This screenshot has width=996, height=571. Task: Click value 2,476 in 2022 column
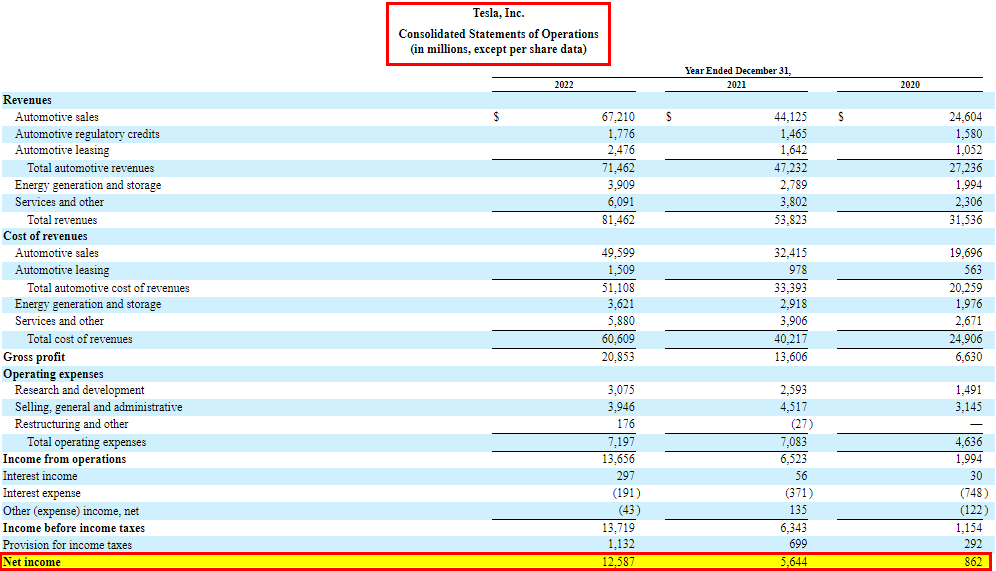(621, 151)
